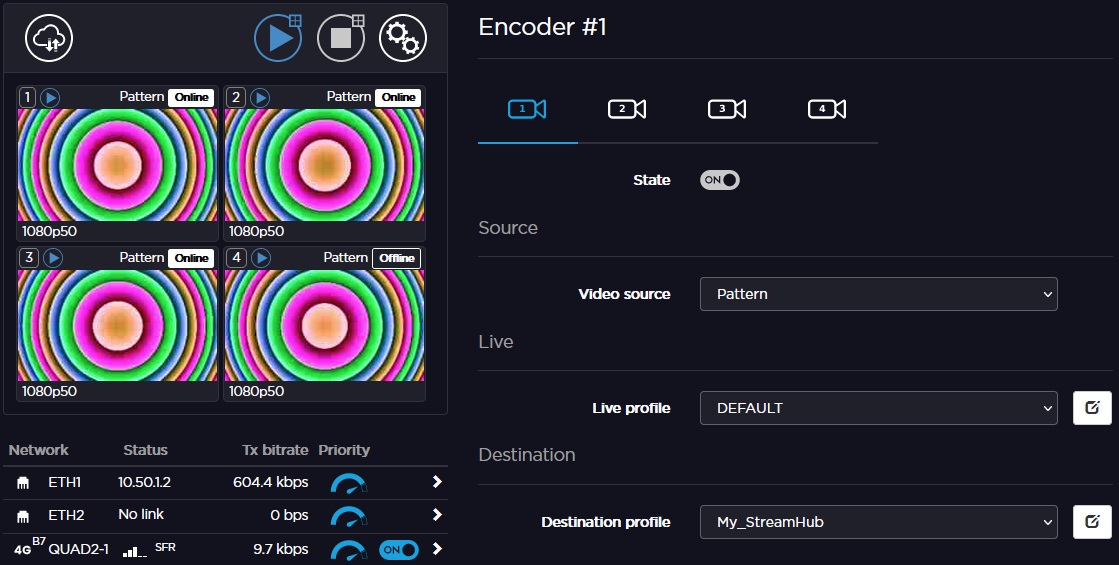
Task: Click the Offline status badge on encoder 4
Action: [x=396, y=258]
